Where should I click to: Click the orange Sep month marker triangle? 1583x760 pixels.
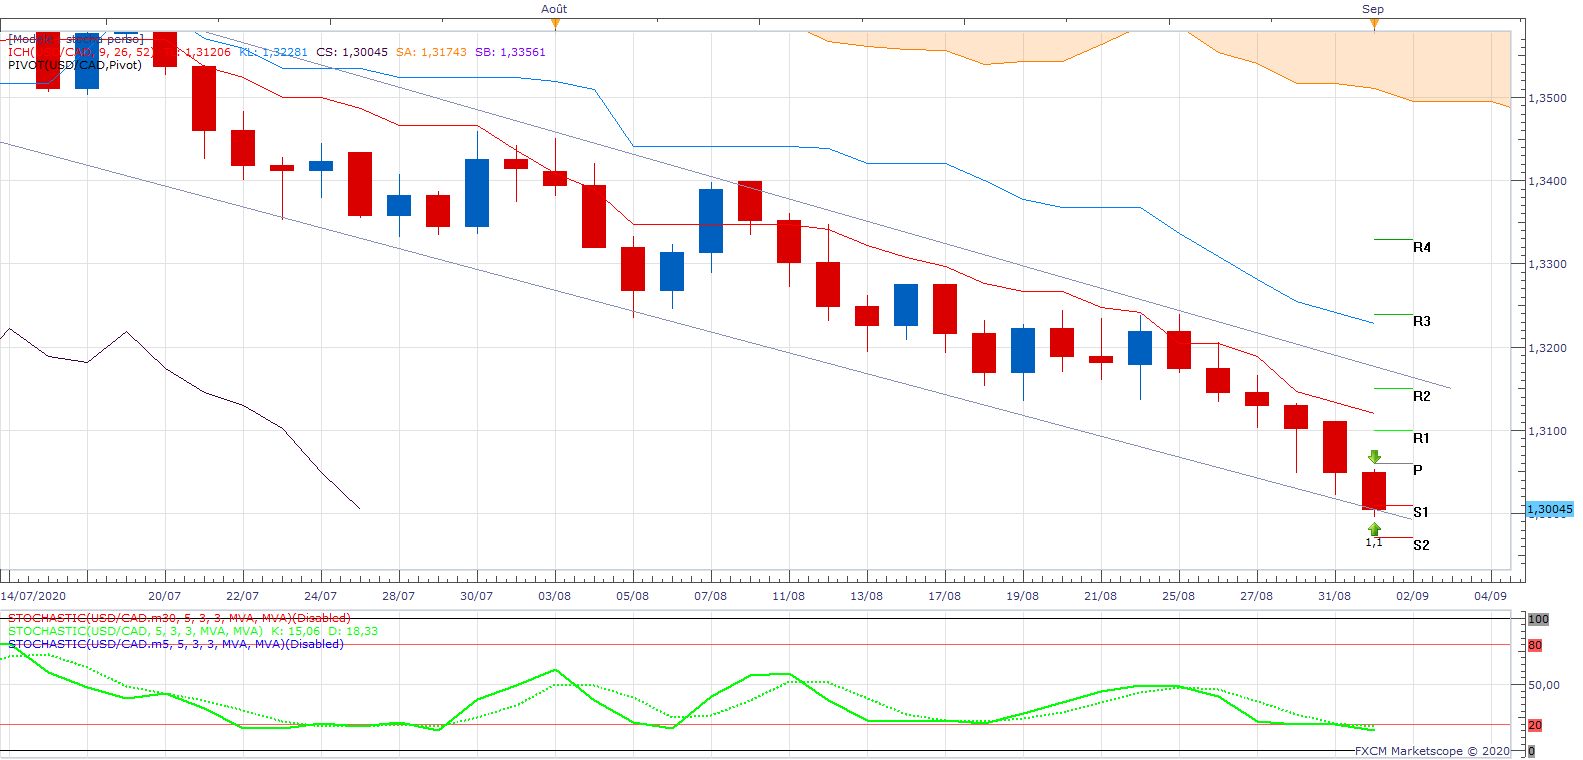tap(1373, 23)
